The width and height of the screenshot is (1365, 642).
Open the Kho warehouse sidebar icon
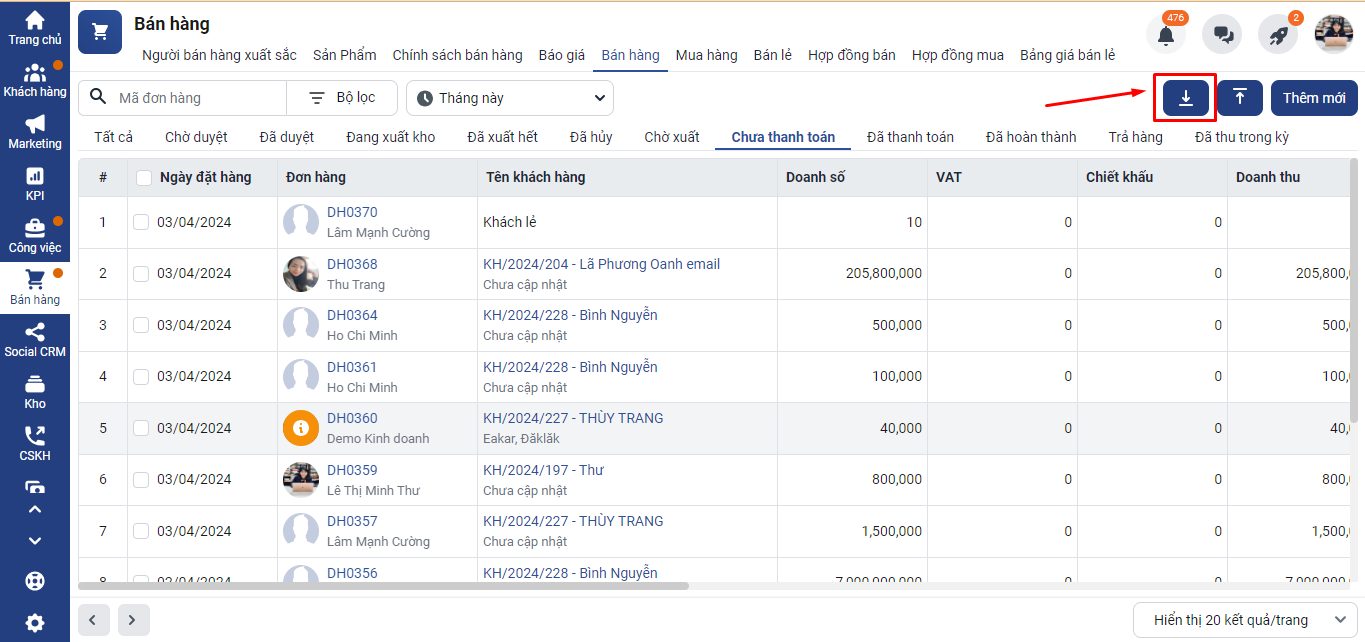[35, 392]
